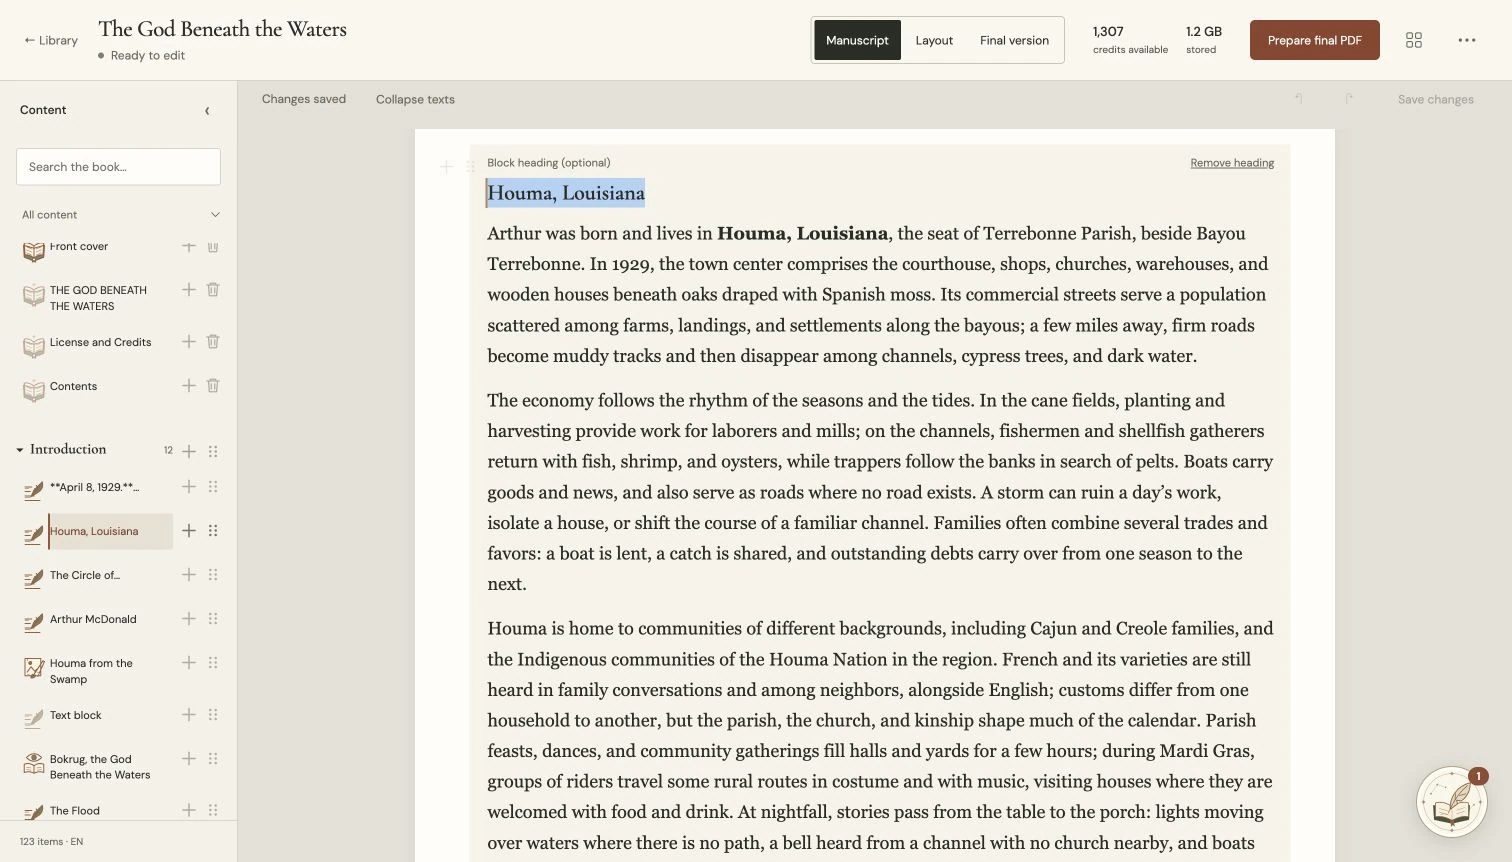Open the three-dot more options menu
This screenshot has width=1512, height=862.
[1466, 40]
